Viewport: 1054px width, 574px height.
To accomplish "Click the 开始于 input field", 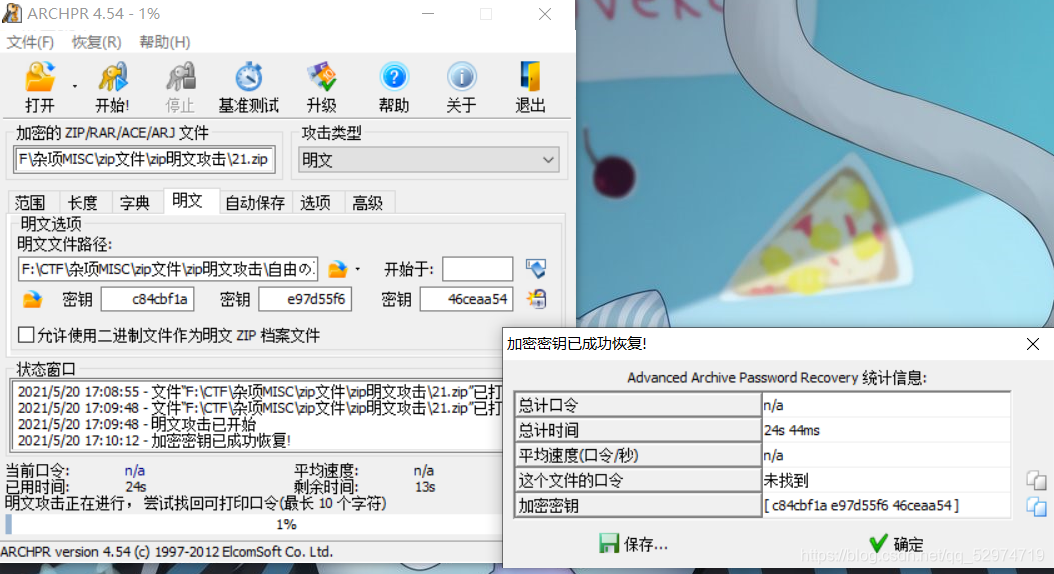I will tap(478, 270).
